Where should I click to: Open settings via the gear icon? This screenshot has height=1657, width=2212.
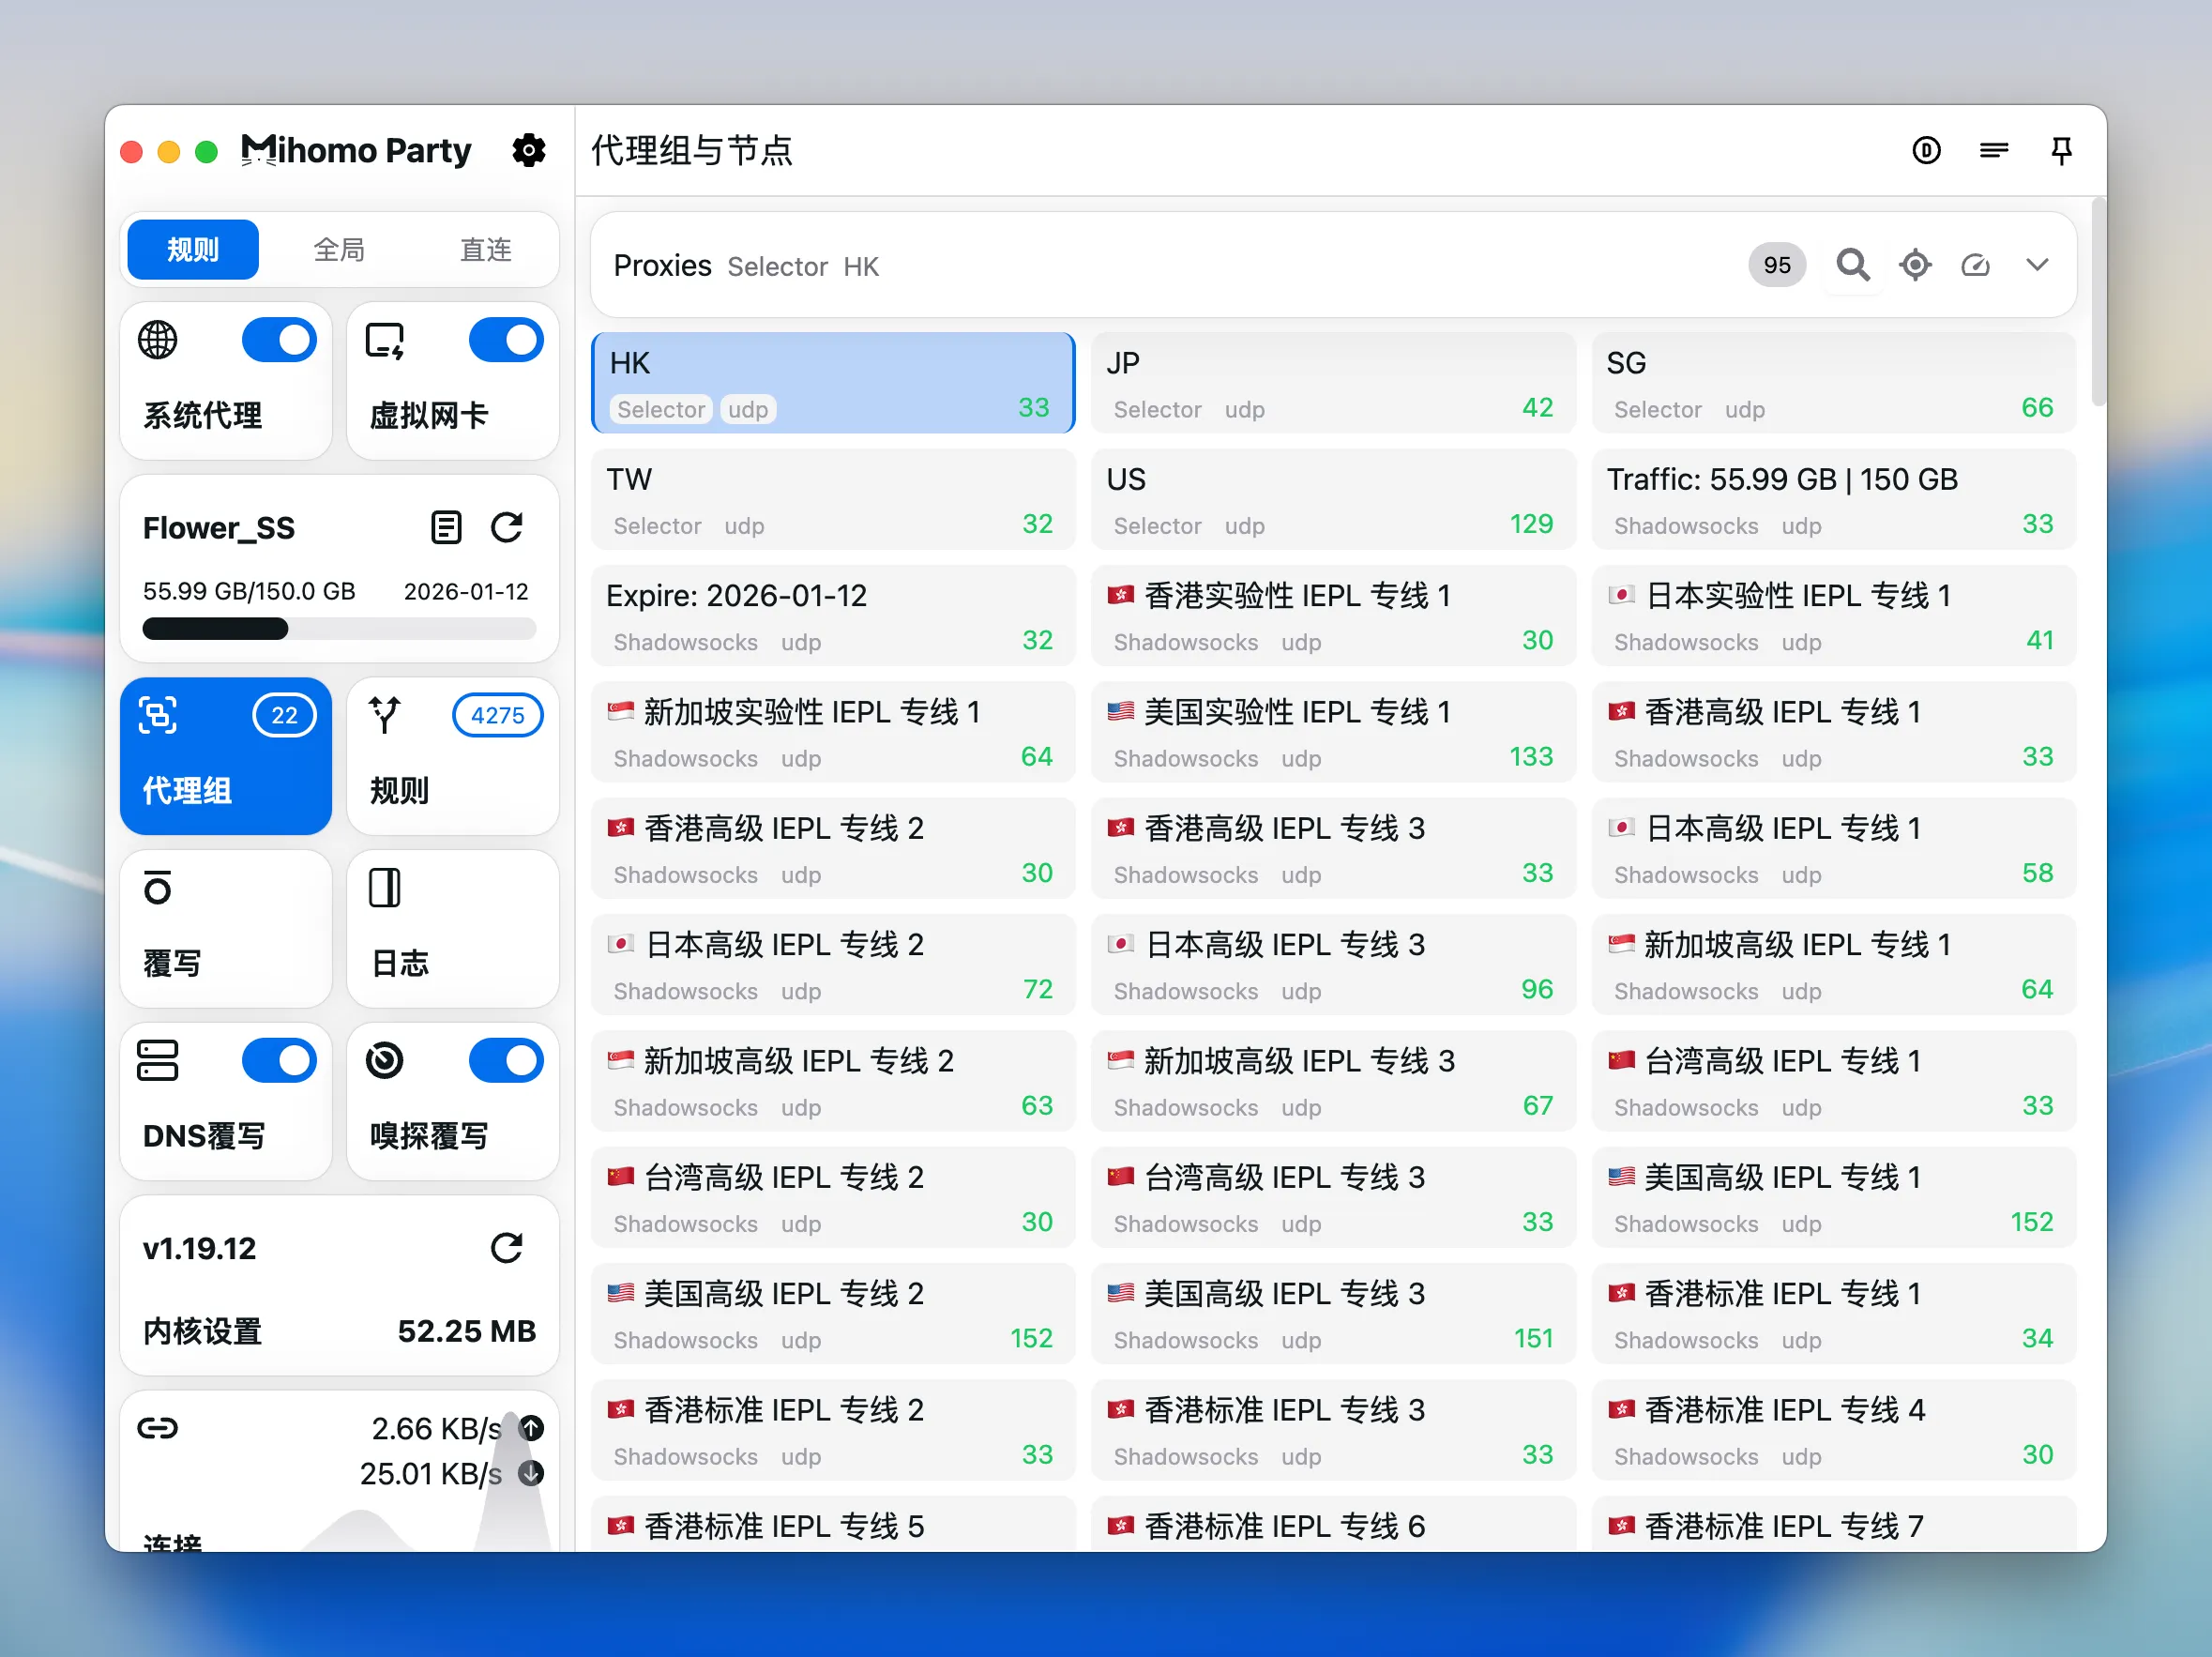[529, 150]
